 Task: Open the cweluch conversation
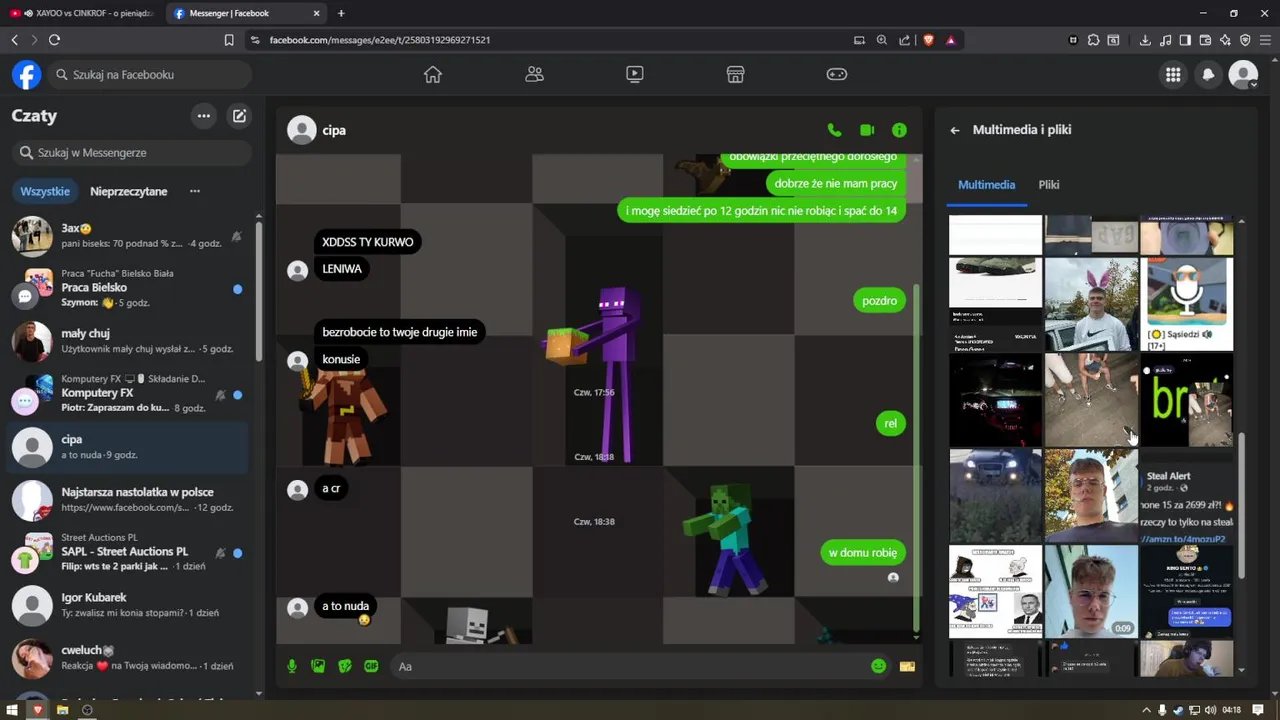tap(128, 659)
